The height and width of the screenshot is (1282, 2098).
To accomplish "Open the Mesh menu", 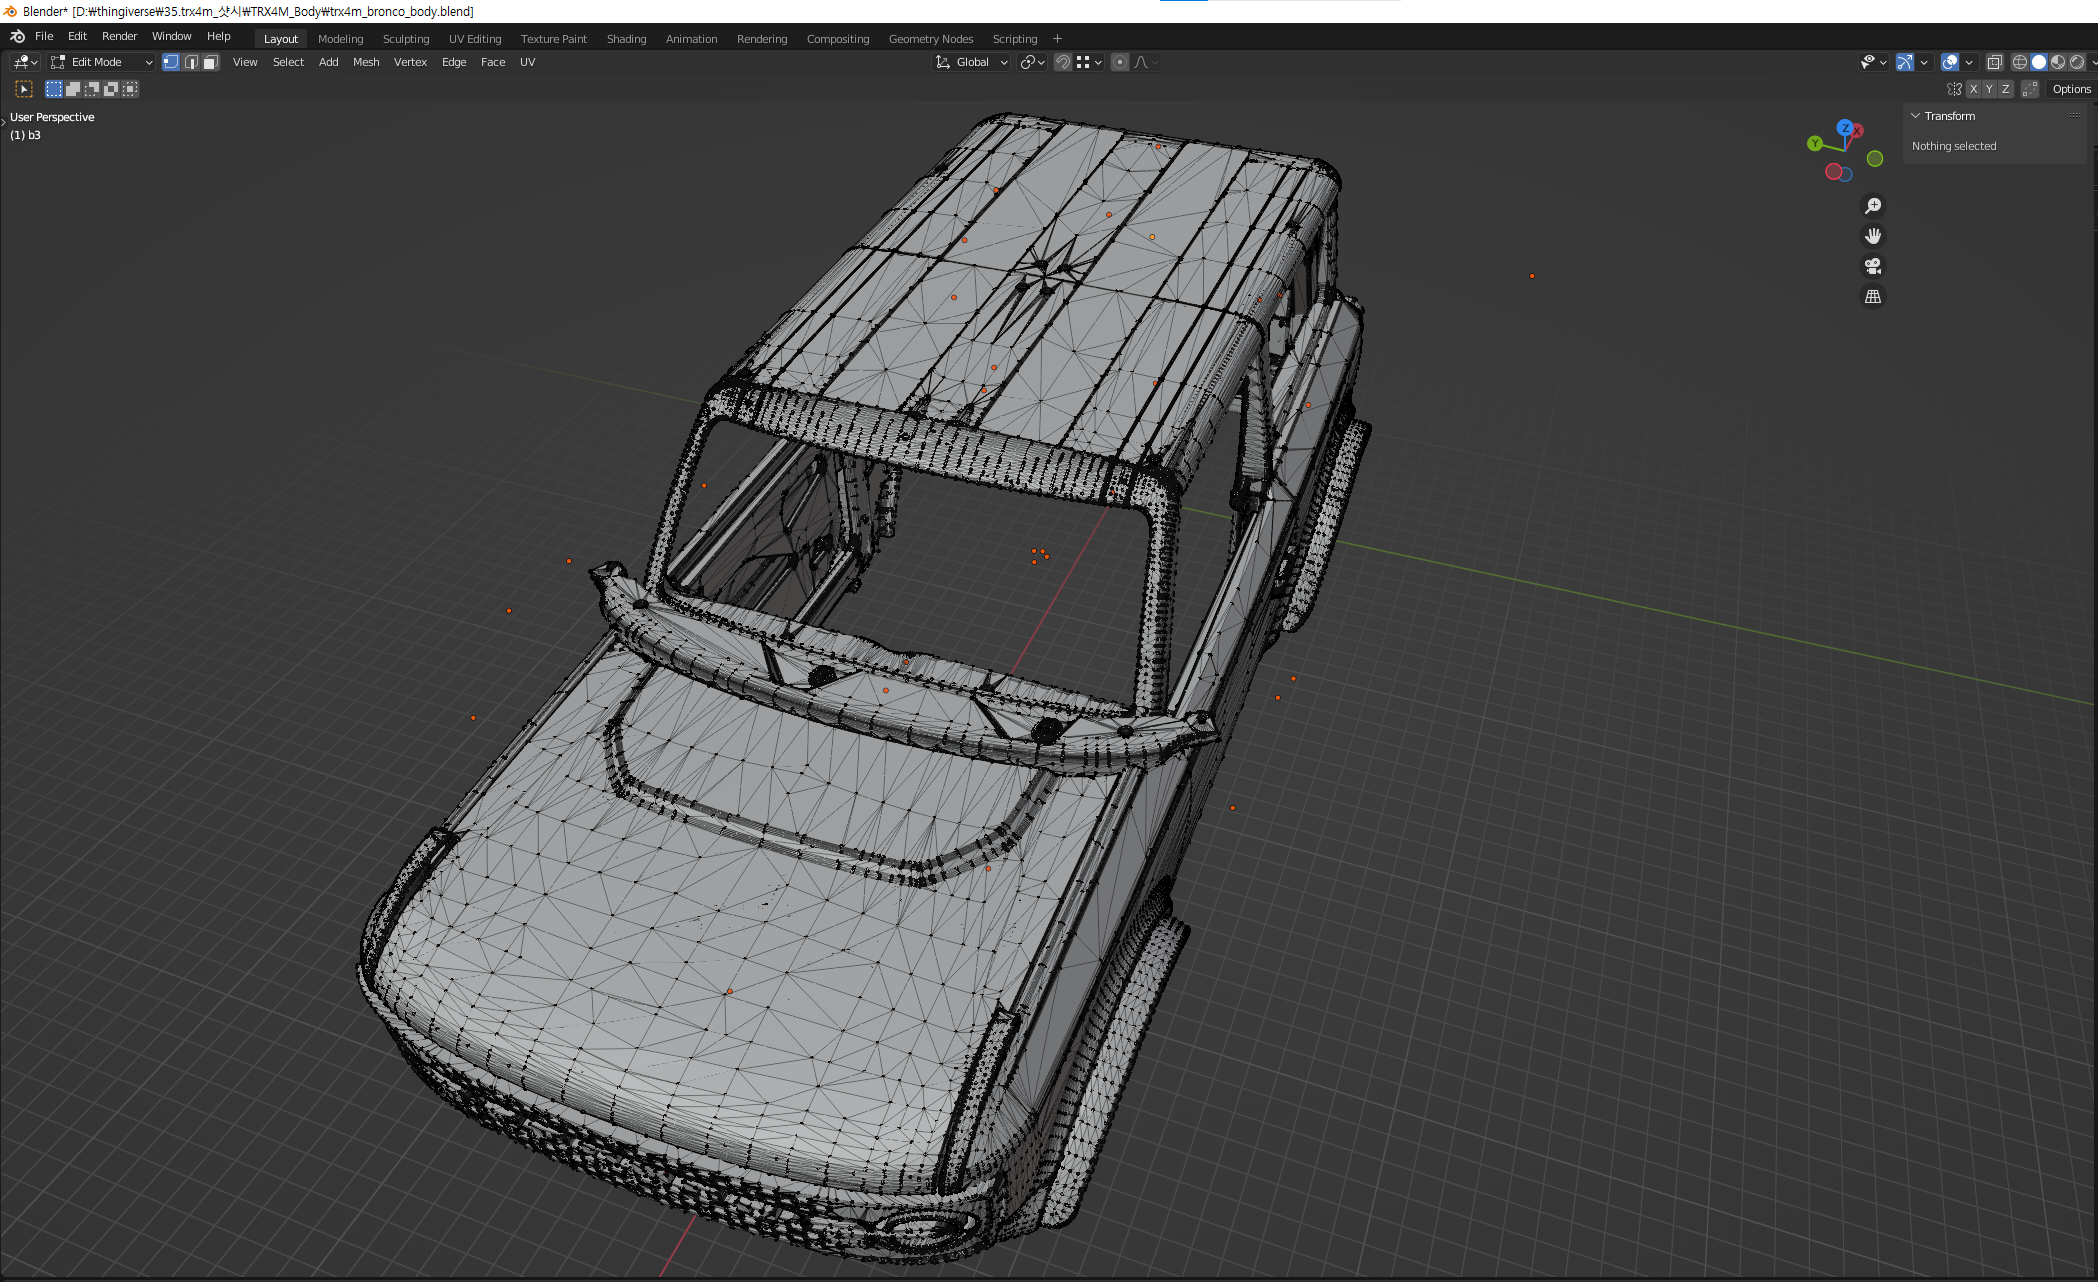I will [x=366, y=62].
